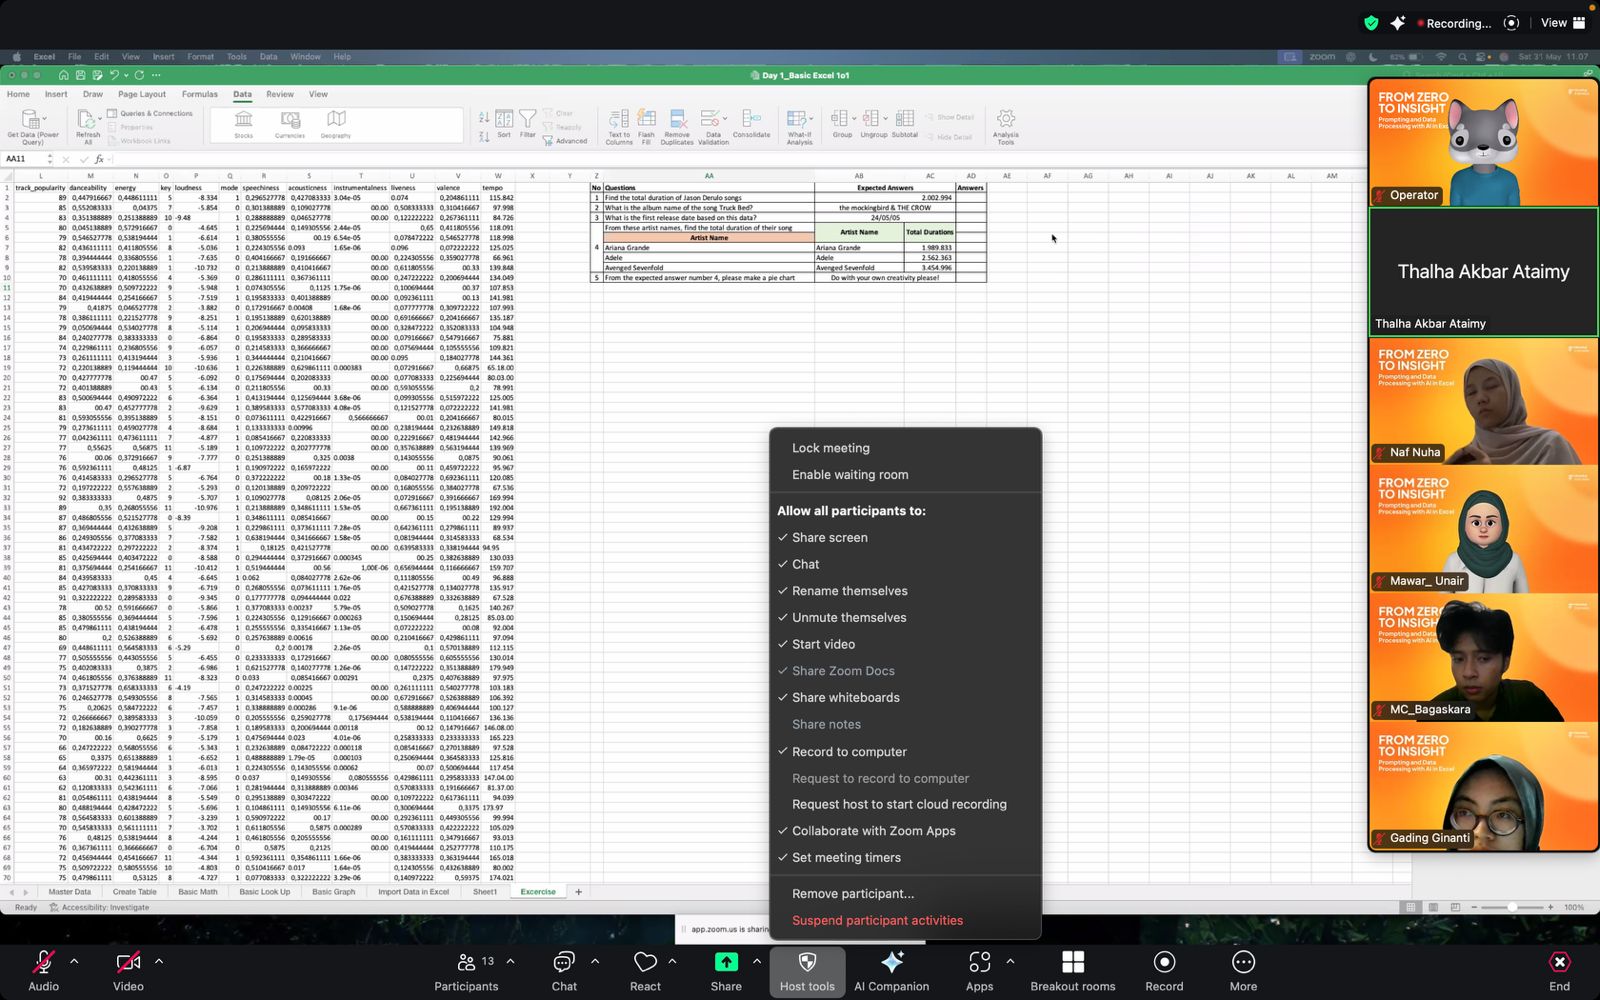Open the Zoom View dropdown at the top right
1600x1000 pixels.
pyautogui.click(x=1563, y=23)
